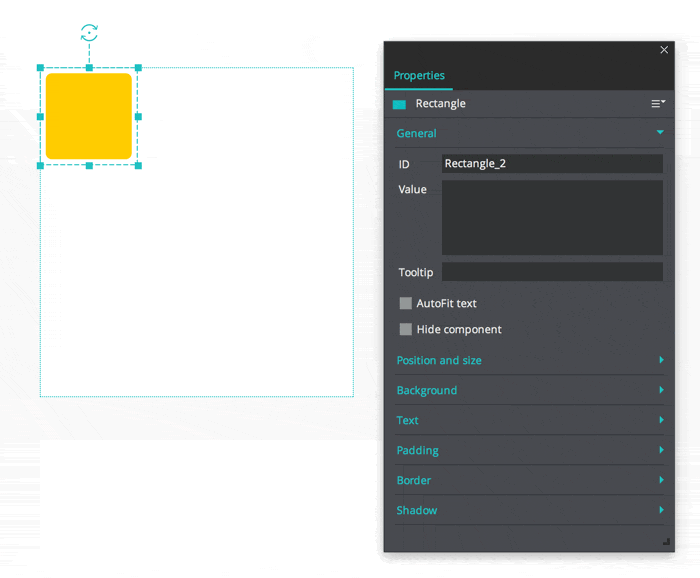Click the Rectangle title text in the panel

click(440, 104)
